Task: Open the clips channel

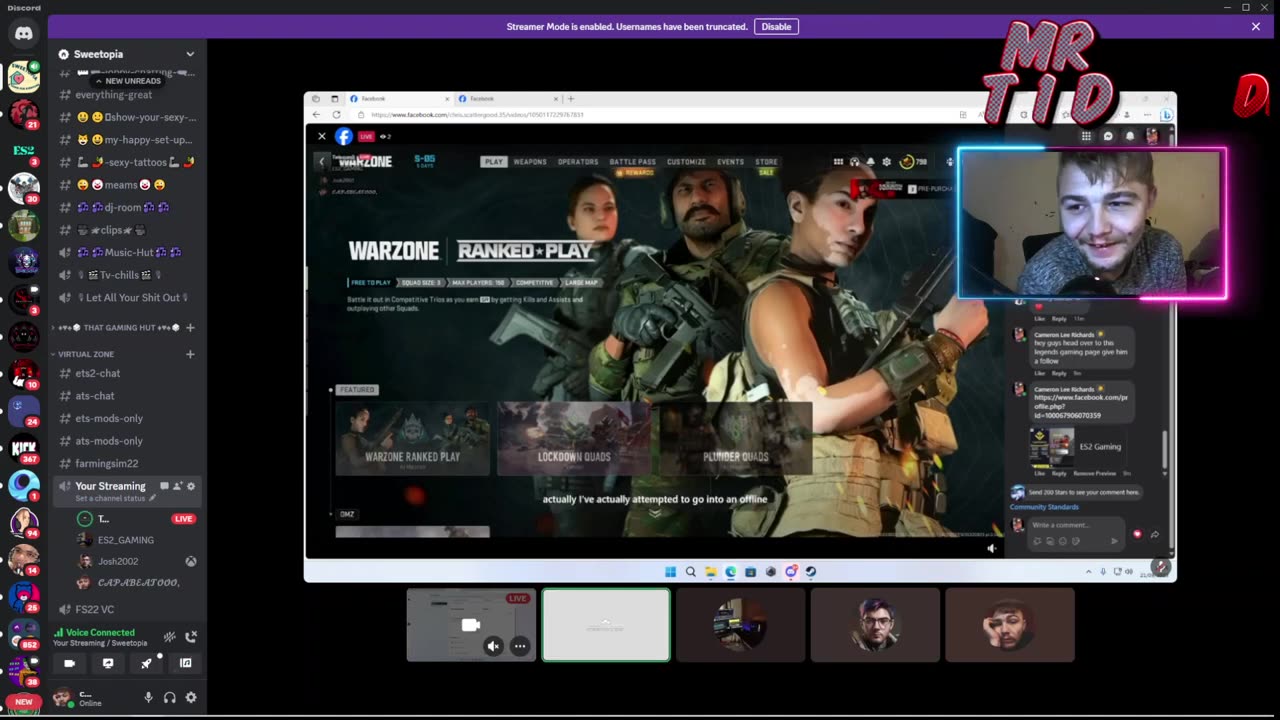Action: pos(127,230)
